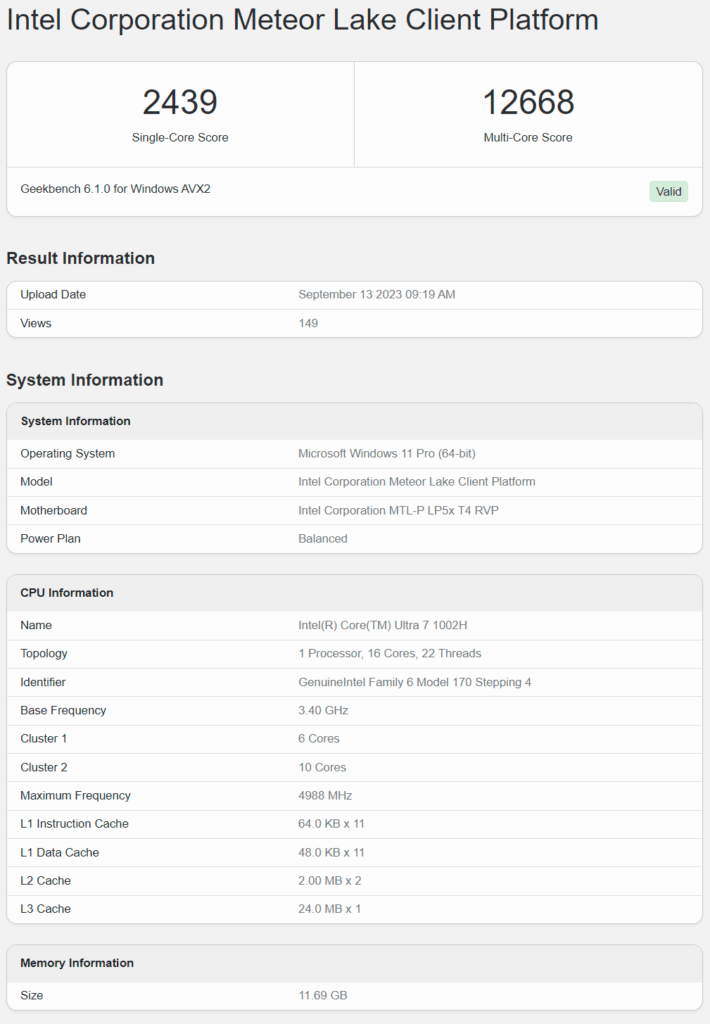Viewport: 710px width, 1024px height.
Task: Click the green Valid badge
Action: click(x=669, y=191)
